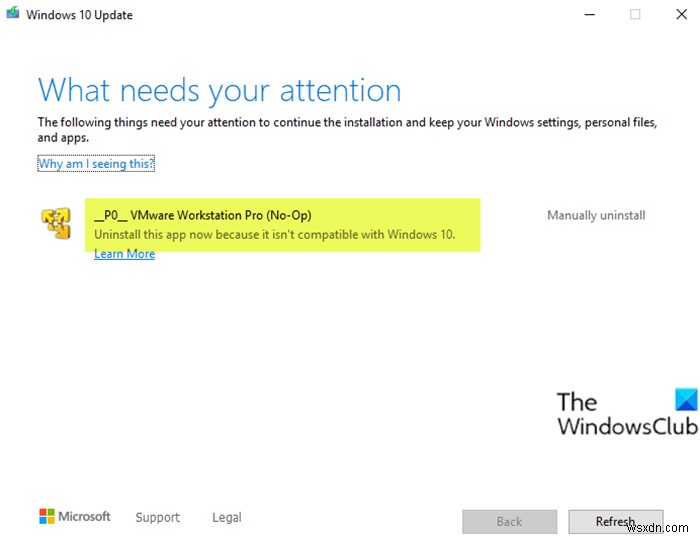Click the 'Windows 10 Update' window title text
Screen dimensions: 700x538
pos(79,15)
